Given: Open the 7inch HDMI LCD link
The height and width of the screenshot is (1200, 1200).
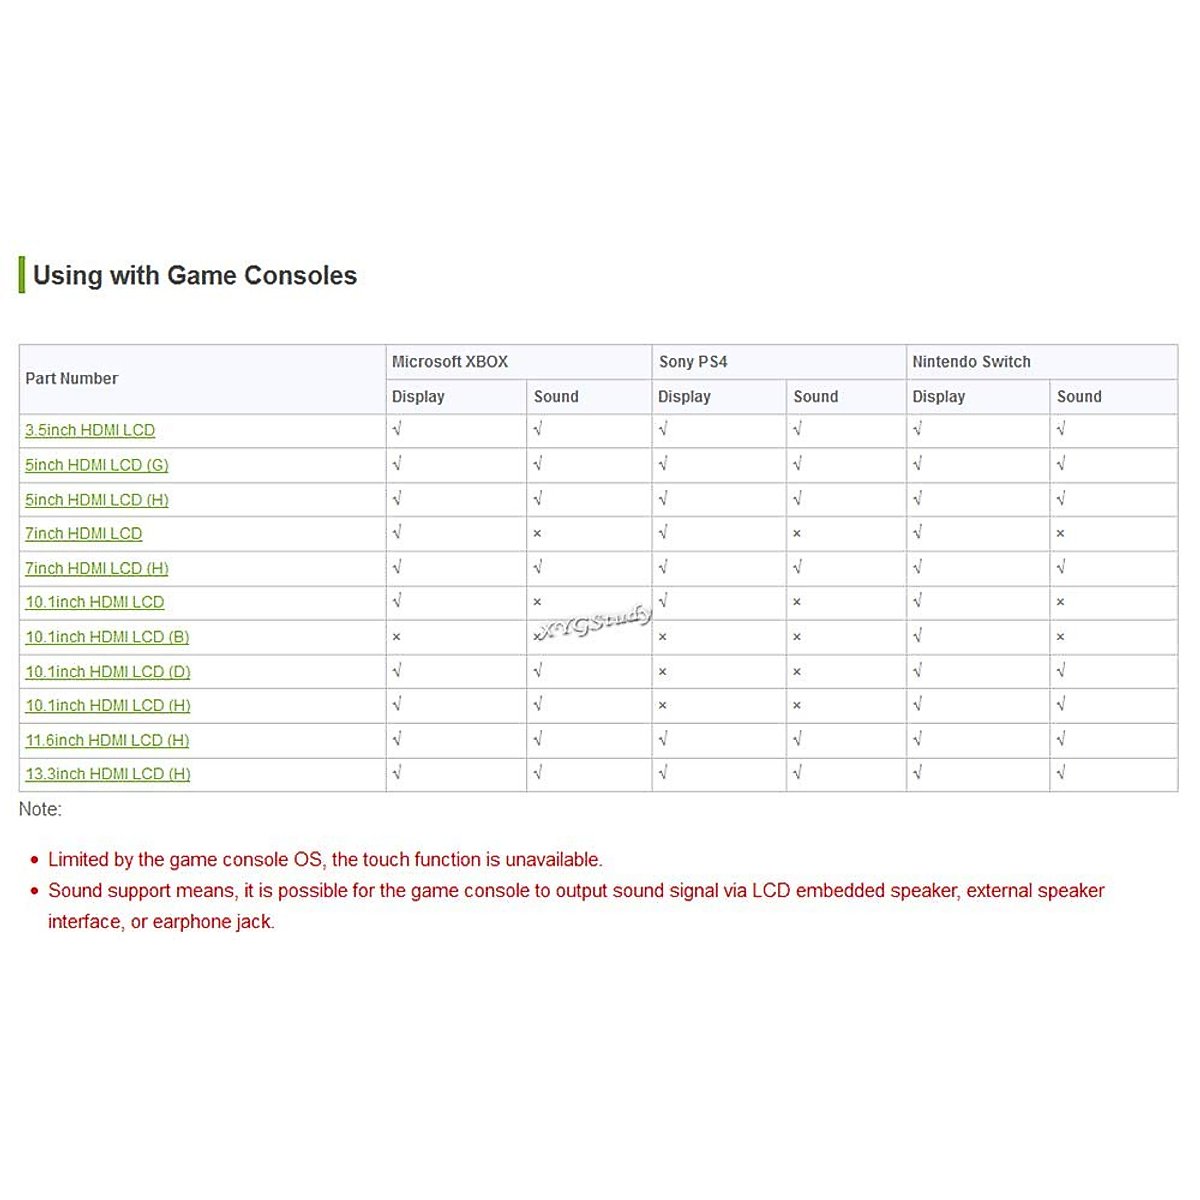Looking at the screenshot, I should point(84,534).
